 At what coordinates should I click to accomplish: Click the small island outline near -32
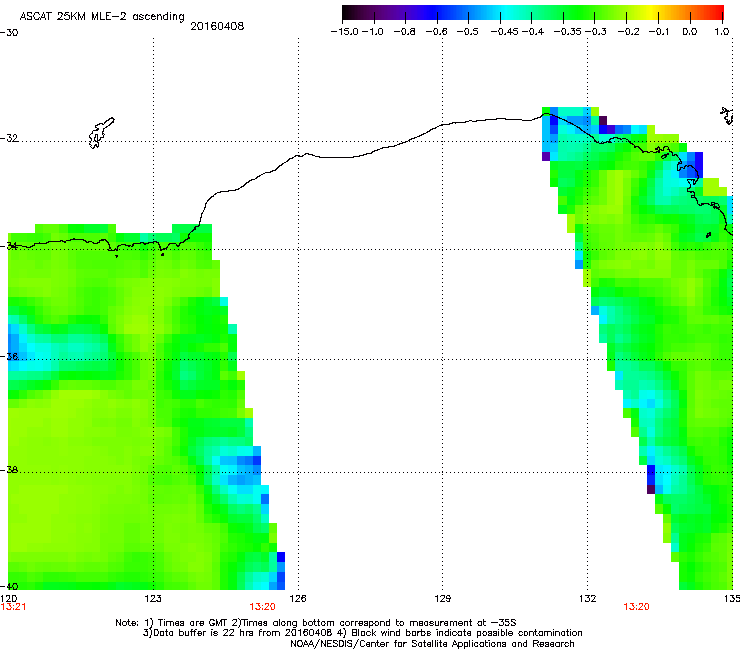click(101, 133)
